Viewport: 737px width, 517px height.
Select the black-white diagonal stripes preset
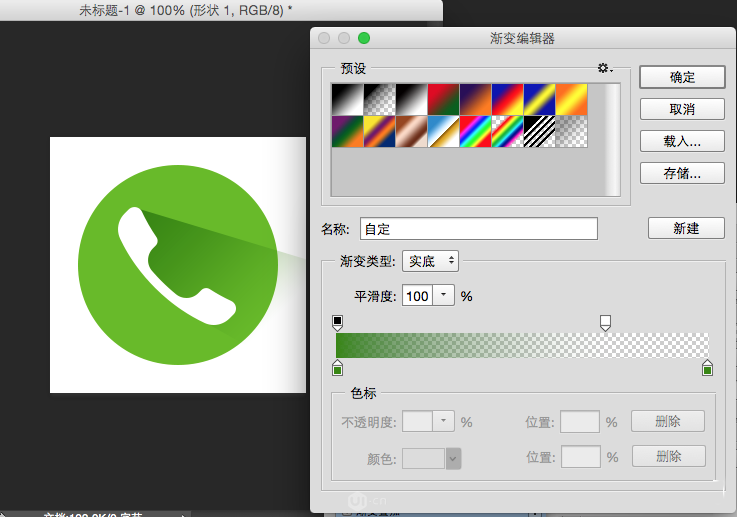click(x=539, y=132)
